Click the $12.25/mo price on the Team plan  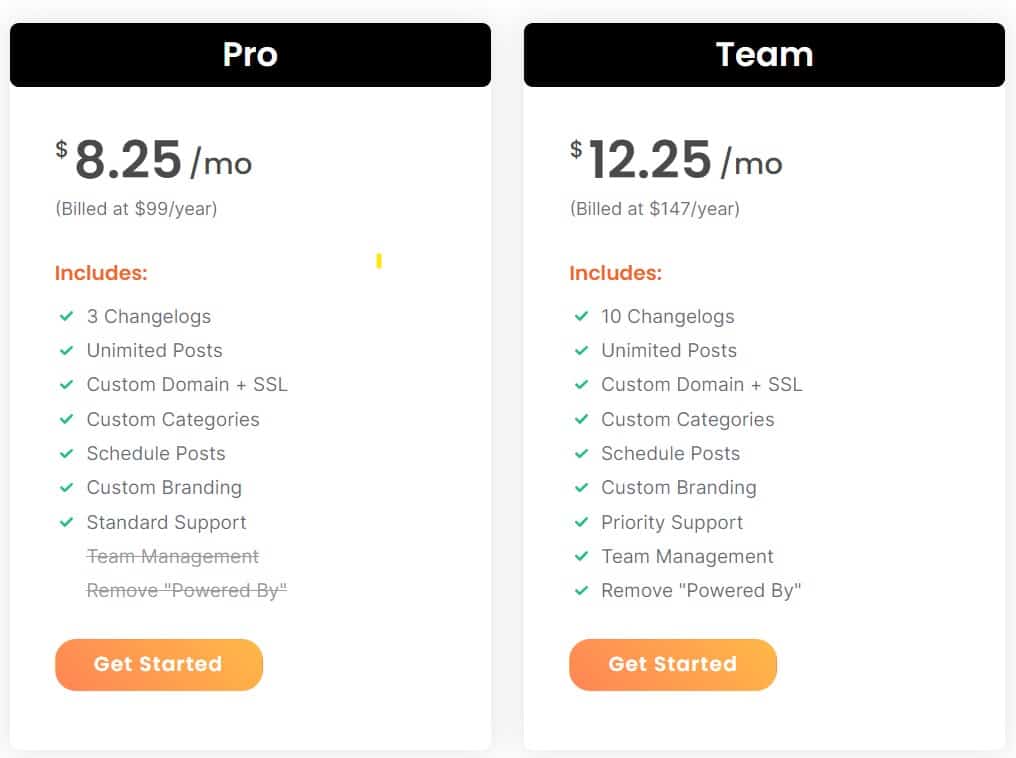[676, 158]
